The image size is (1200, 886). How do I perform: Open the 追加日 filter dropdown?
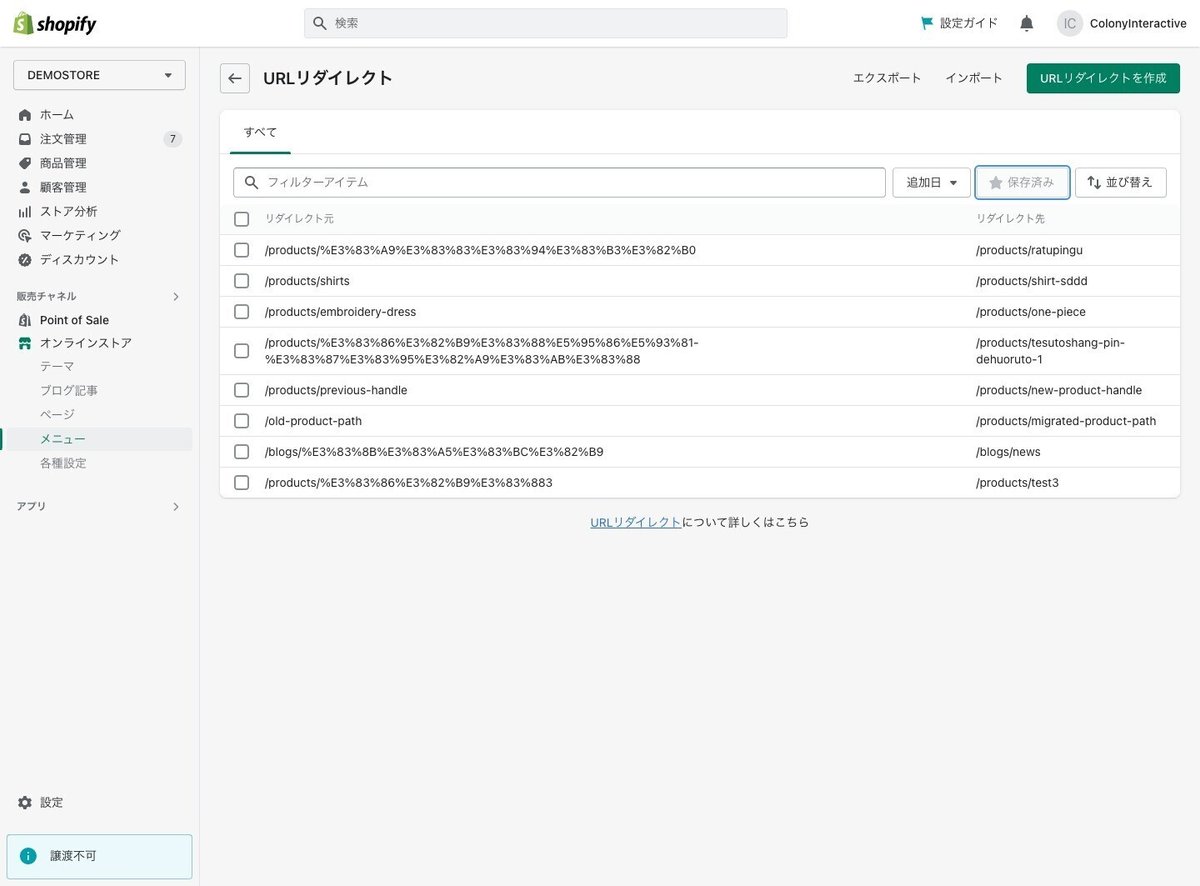(x=931, y=183)
